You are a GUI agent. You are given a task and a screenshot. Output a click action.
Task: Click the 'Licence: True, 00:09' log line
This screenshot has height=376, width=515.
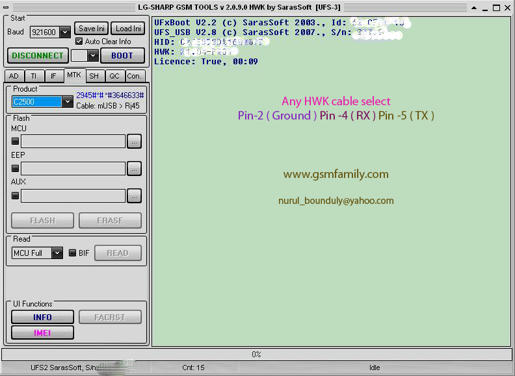(206, 61)
